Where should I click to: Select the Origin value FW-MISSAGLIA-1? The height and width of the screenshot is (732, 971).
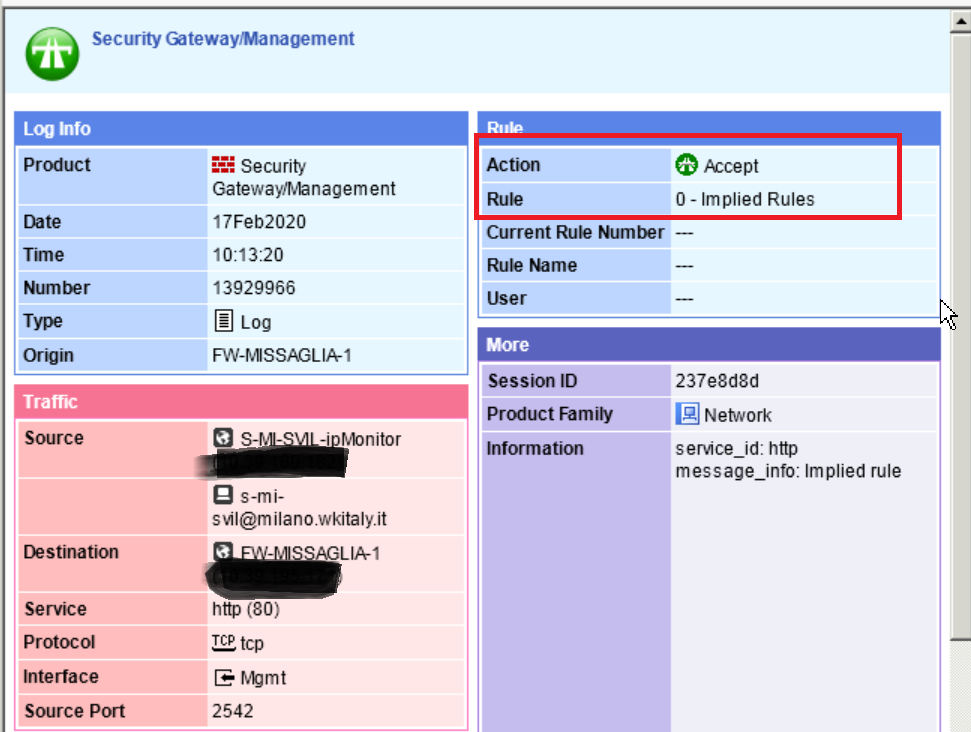click(x=282, y=355)
